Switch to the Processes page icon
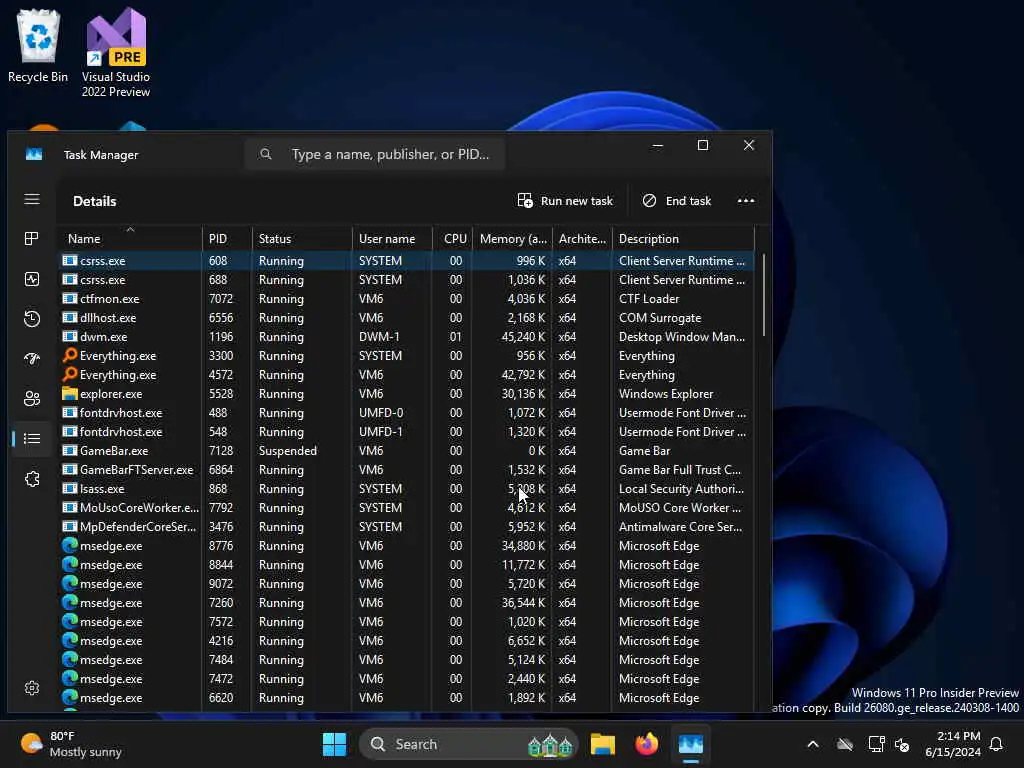 31,239
